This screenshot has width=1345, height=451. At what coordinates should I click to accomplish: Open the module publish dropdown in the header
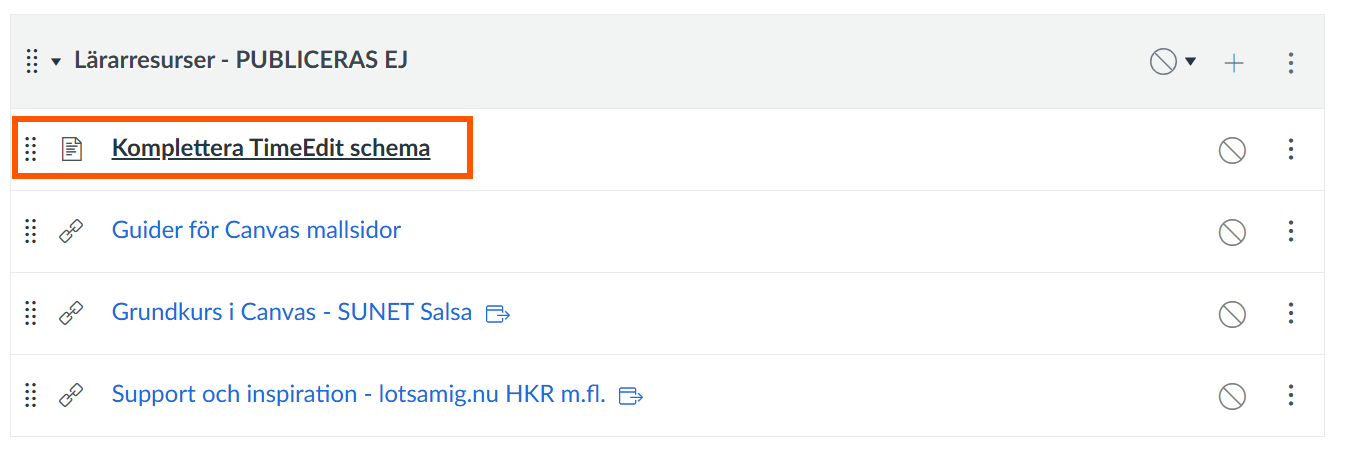pyautogui.click(x=1173, y=62)
